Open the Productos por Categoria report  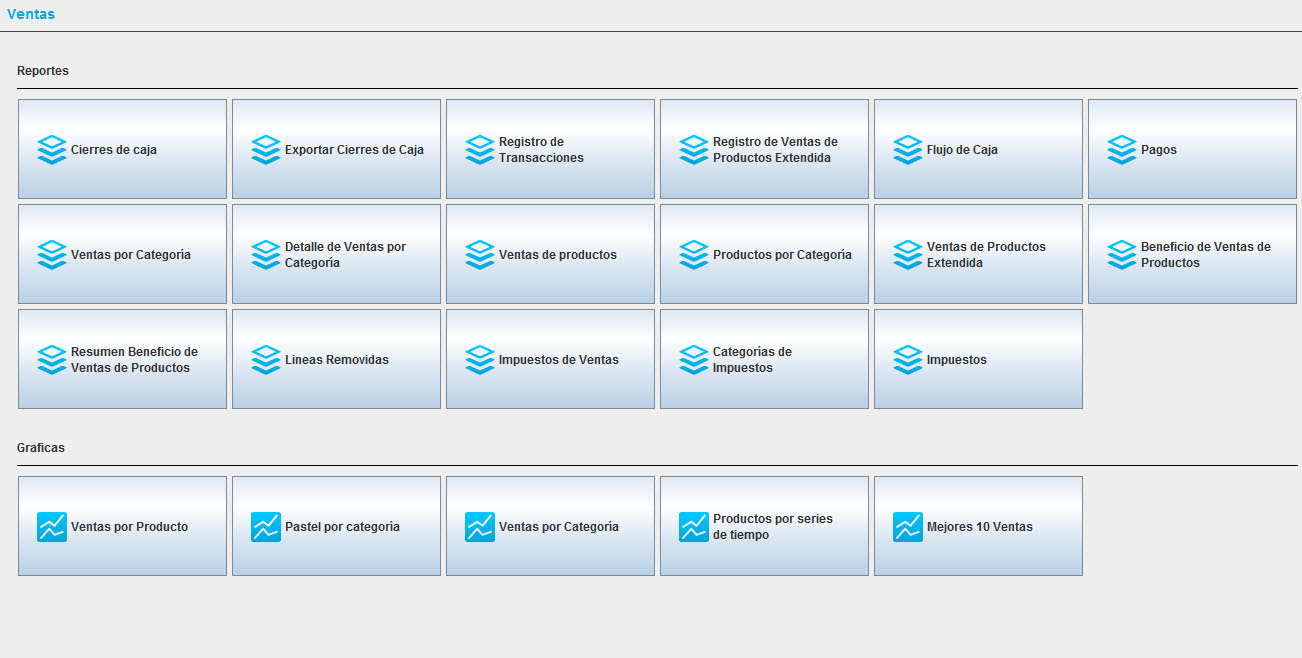[764, 254]
